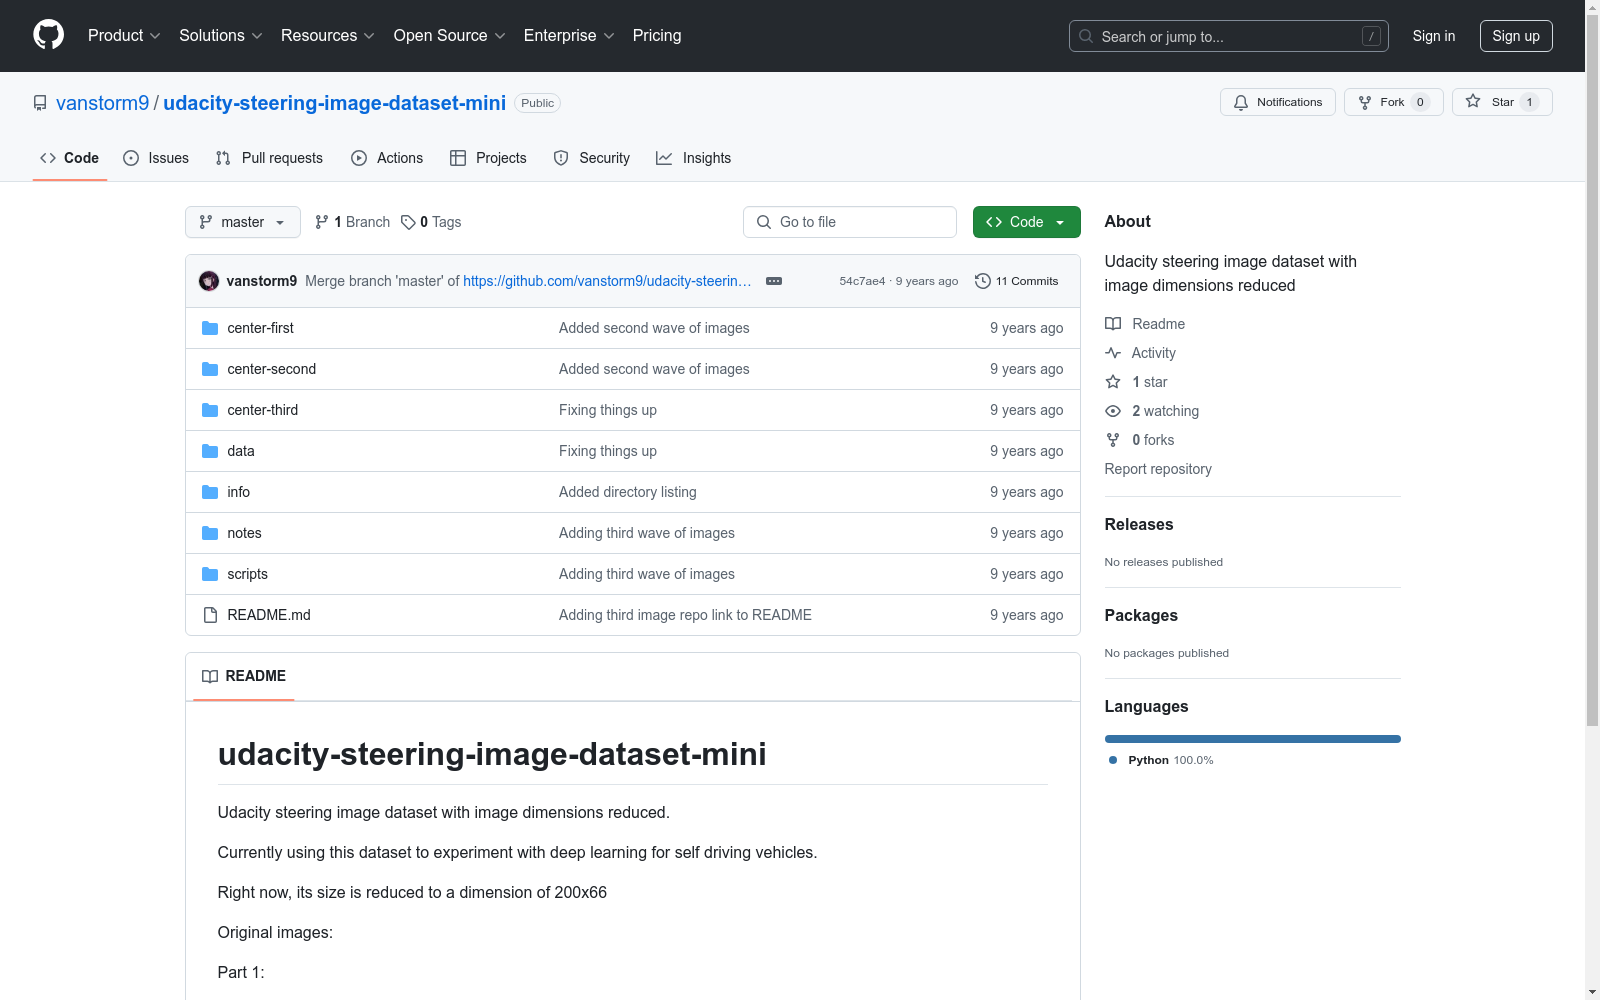Click the history clock icon by 11 Commits
Screen dimensions: 1600x1000
(x=983, y=281)
